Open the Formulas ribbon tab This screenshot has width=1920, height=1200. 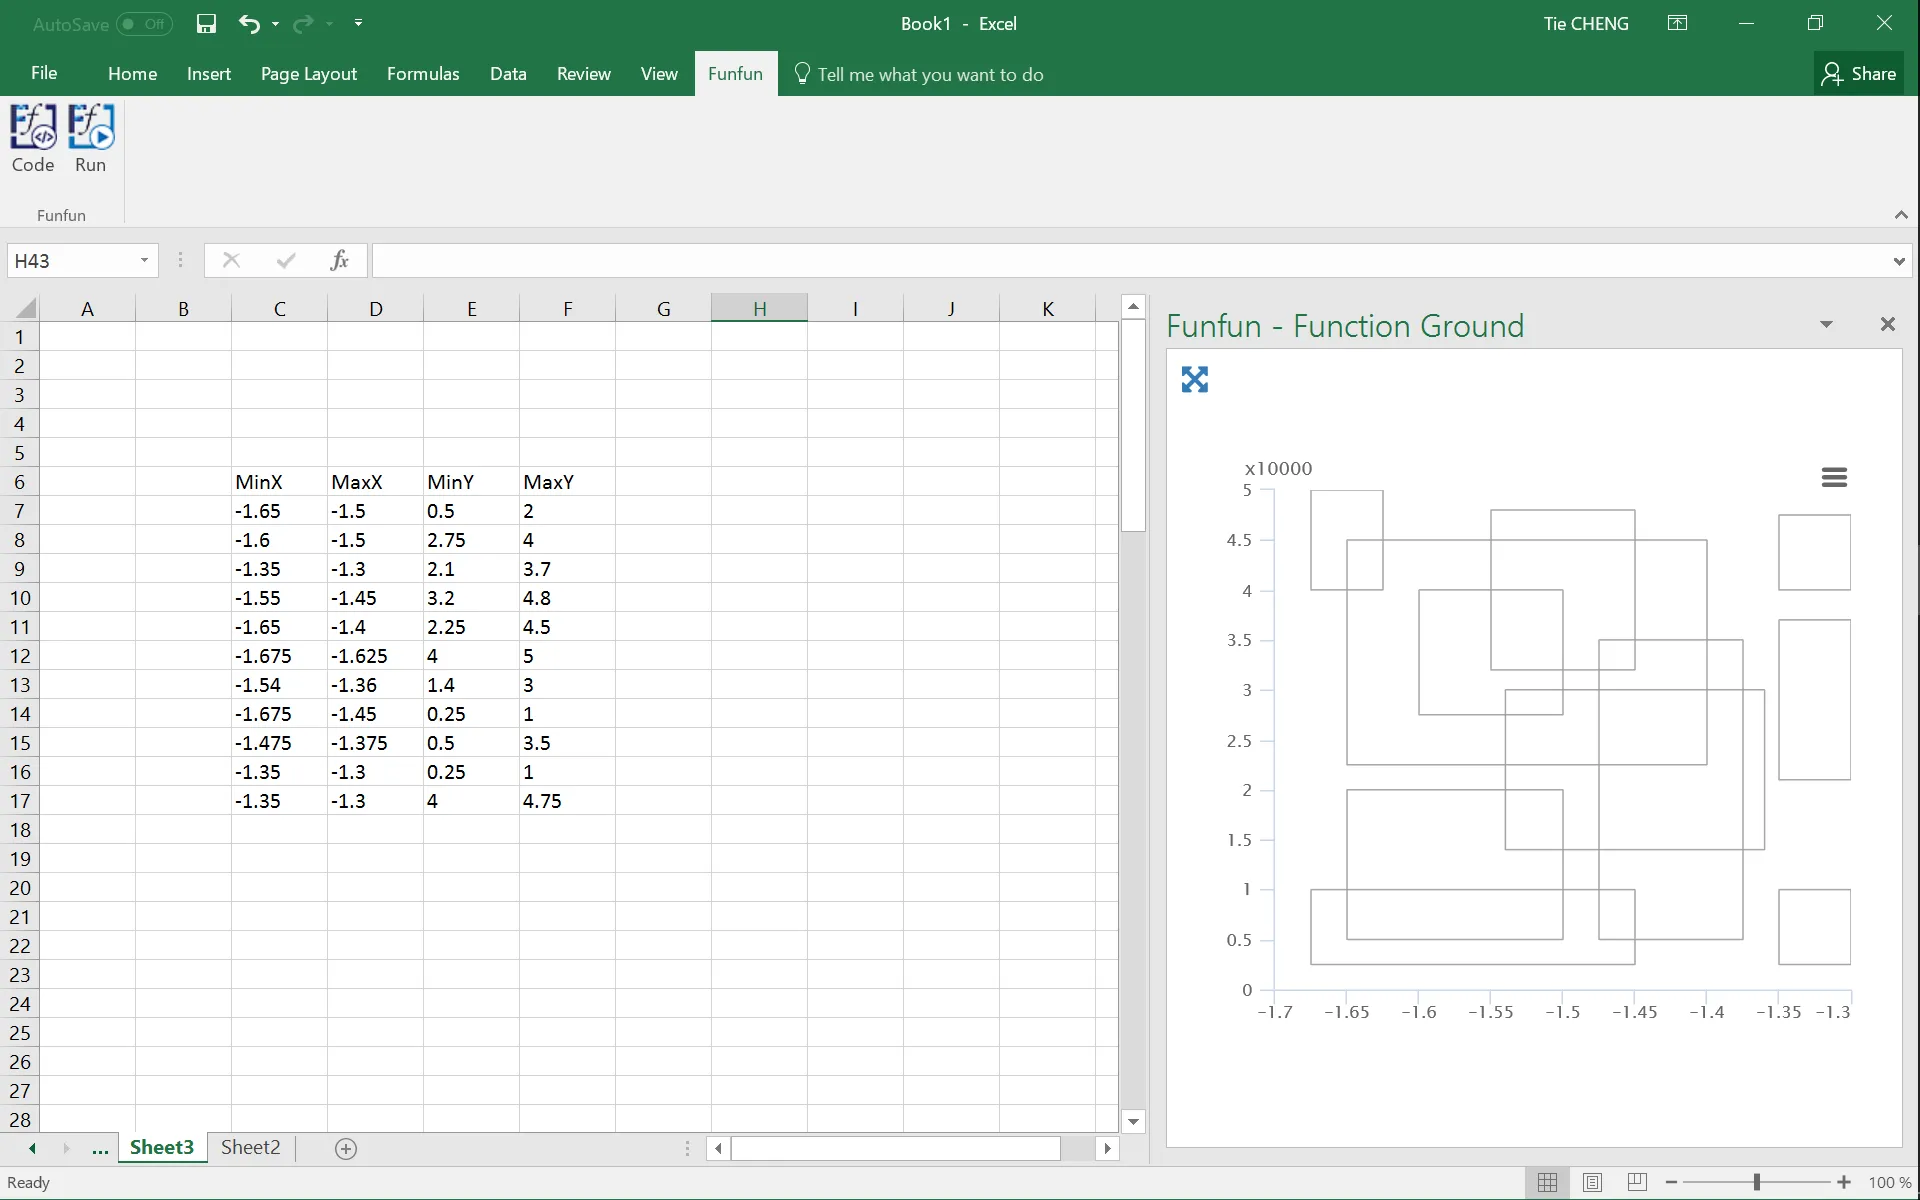point(423,74)
